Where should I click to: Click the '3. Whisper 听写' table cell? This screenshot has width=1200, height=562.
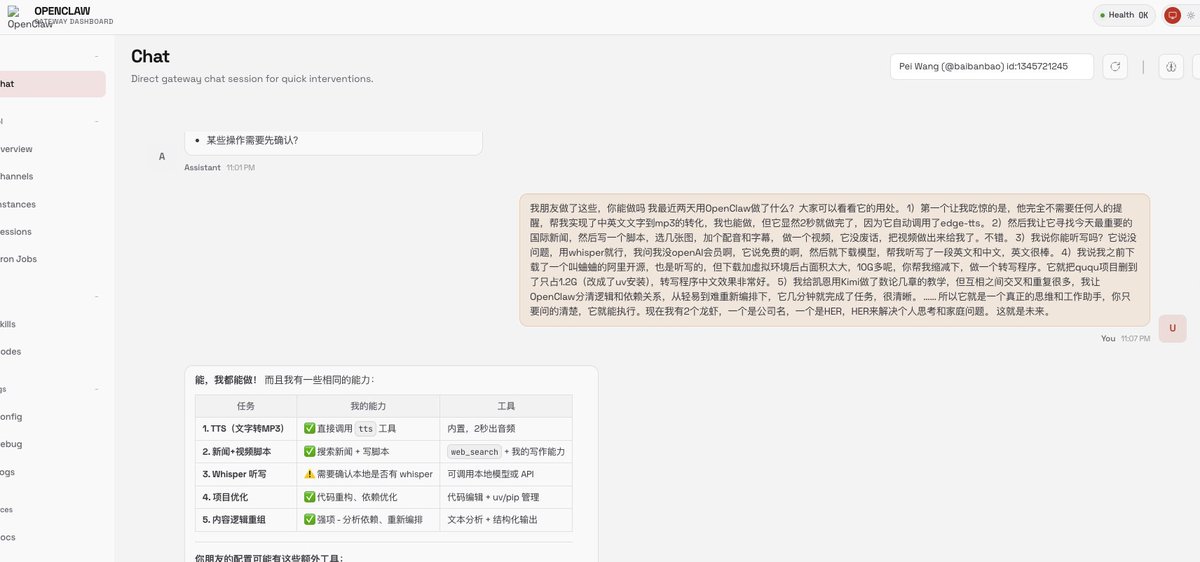[x=245, y=474]
